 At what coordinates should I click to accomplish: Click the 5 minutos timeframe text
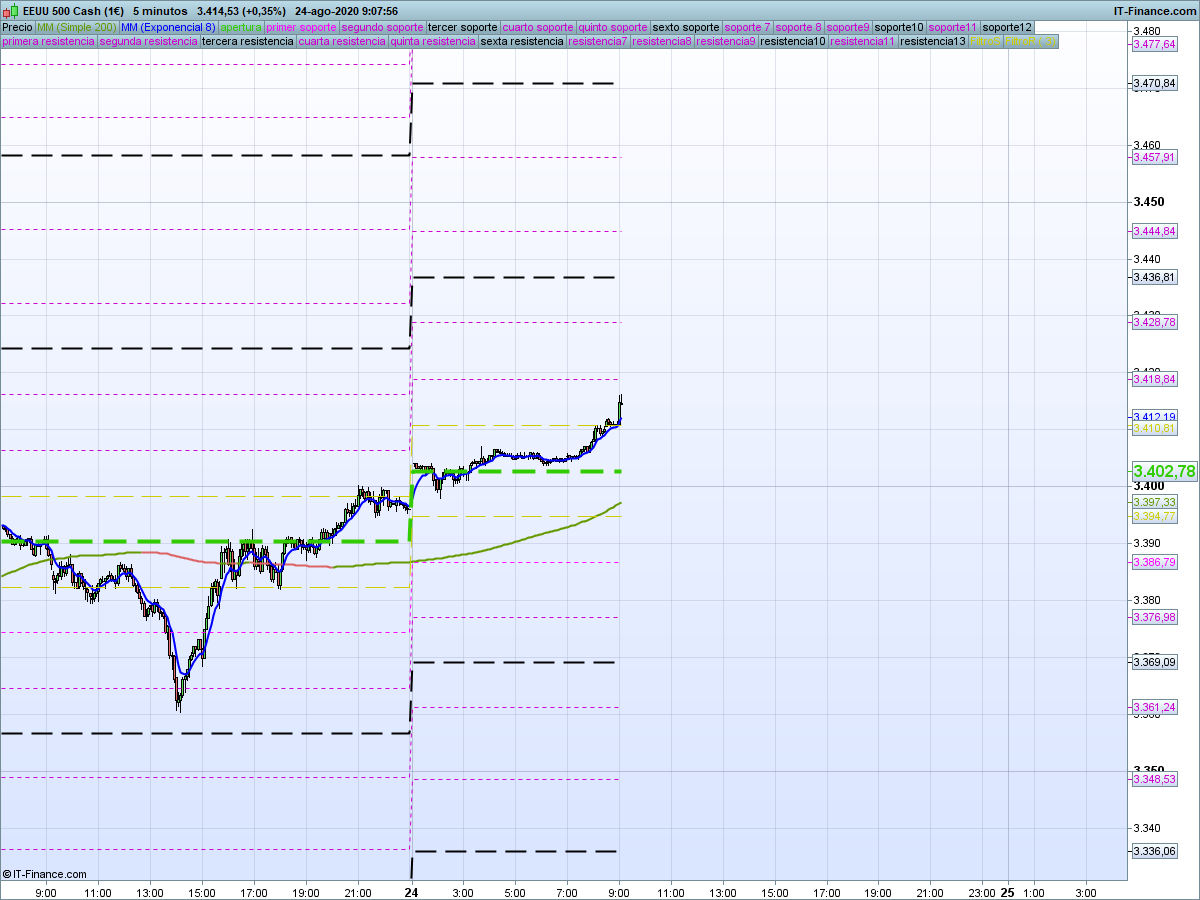point(159,11)
